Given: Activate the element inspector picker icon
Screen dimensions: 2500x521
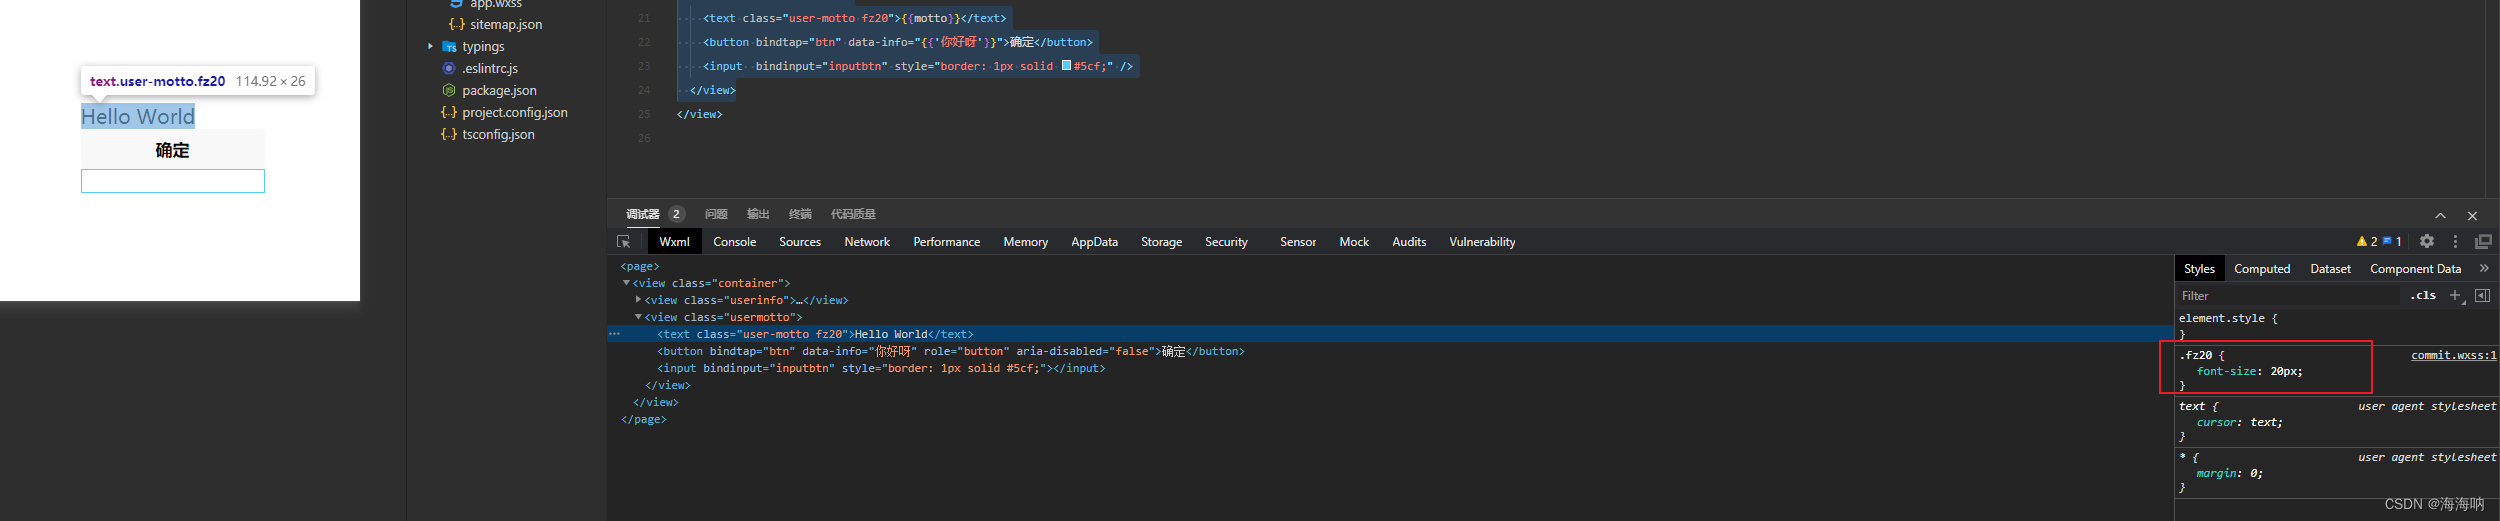Looking at the screenshot, I should pyautogui.click(x=623, y=242).
